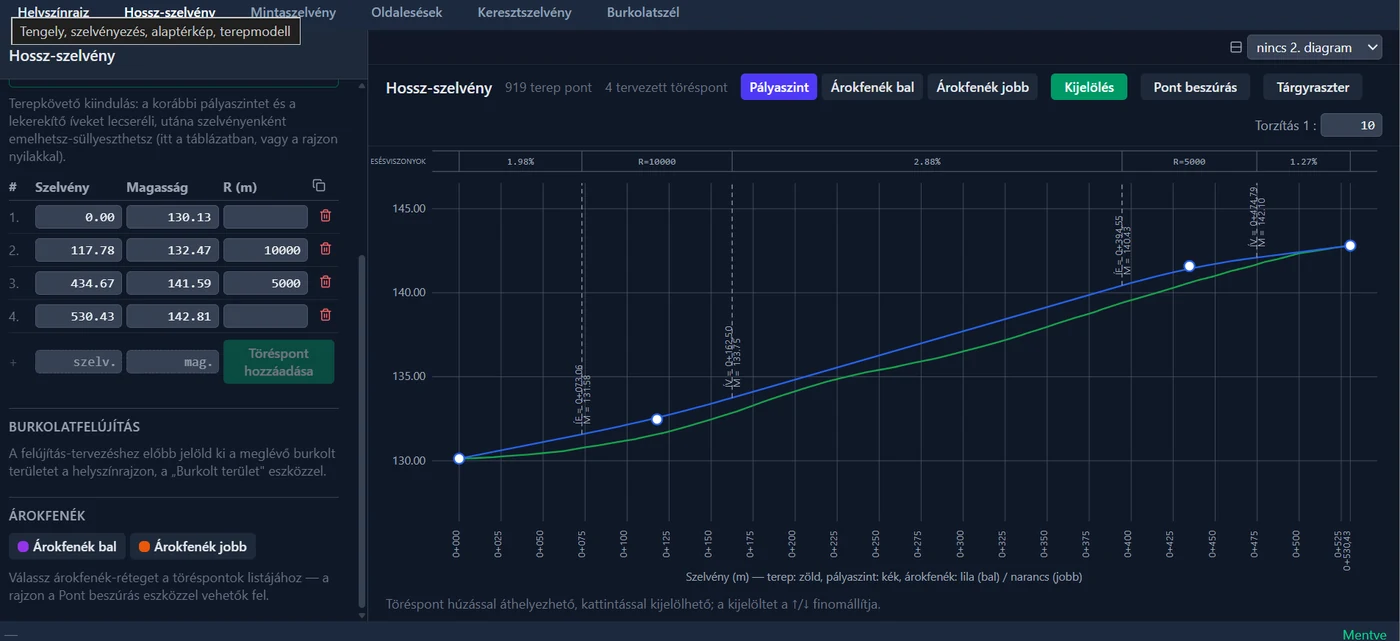
Task: Delete breakpoint row 3 with the trash icon
Action: tap(325, 282)
